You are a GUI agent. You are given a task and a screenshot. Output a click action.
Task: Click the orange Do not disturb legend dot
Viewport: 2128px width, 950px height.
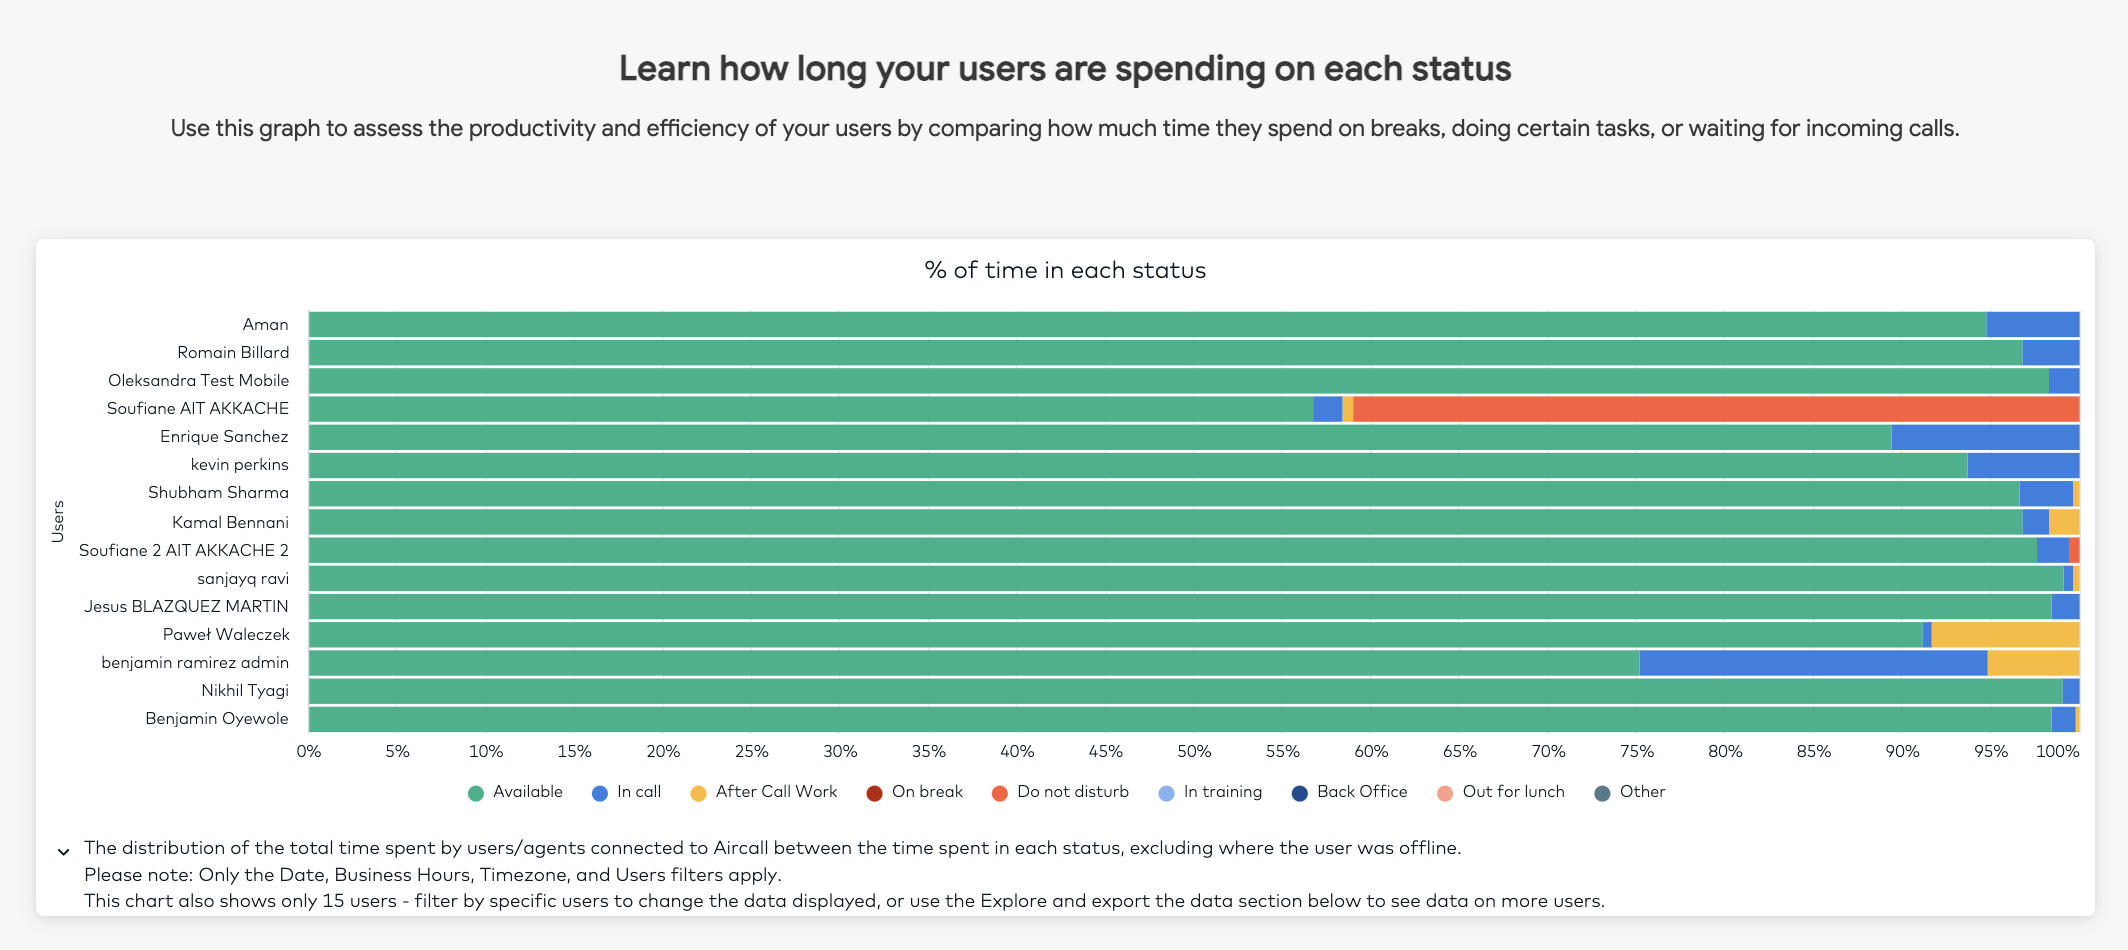1000,793
